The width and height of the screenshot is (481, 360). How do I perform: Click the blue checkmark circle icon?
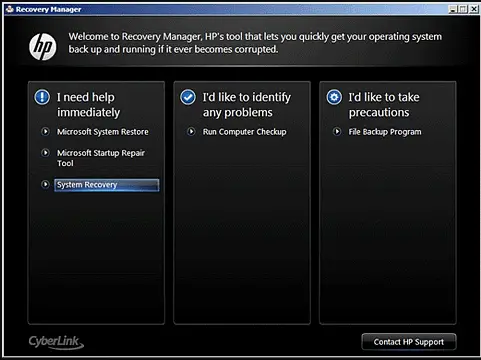click(188, 97)
